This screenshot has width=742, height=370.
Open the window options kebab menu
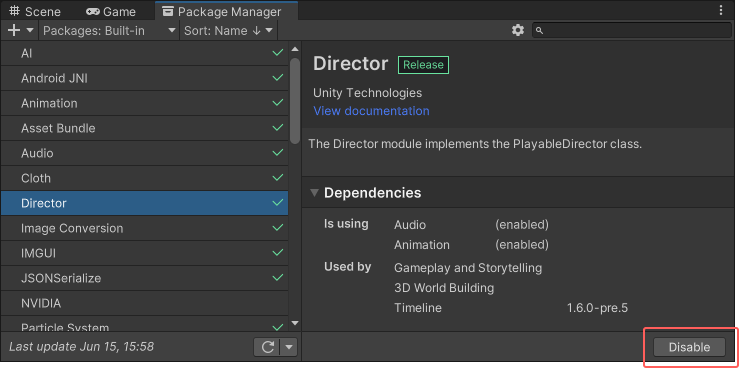[721, 10]
